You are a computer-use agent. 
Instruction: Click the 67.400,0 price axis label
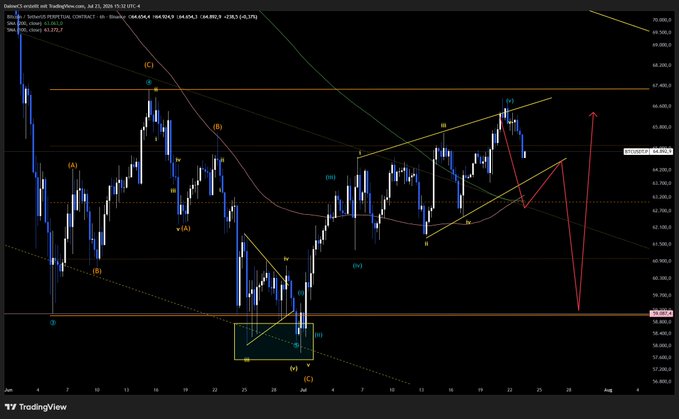pos(662,86)
